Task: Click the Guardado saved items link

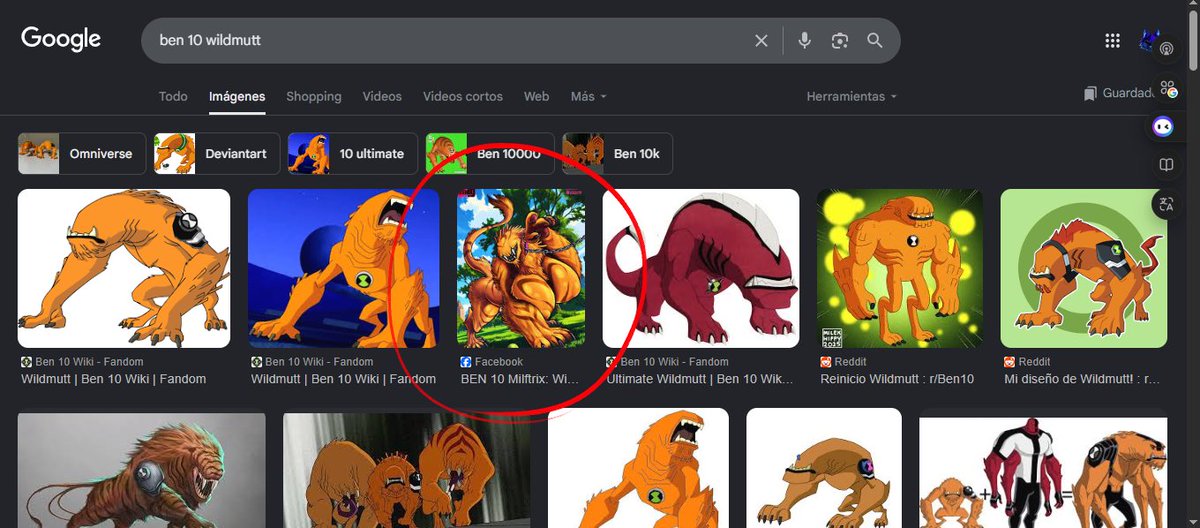Action: pyautogui.click(x=1120, y=93)
